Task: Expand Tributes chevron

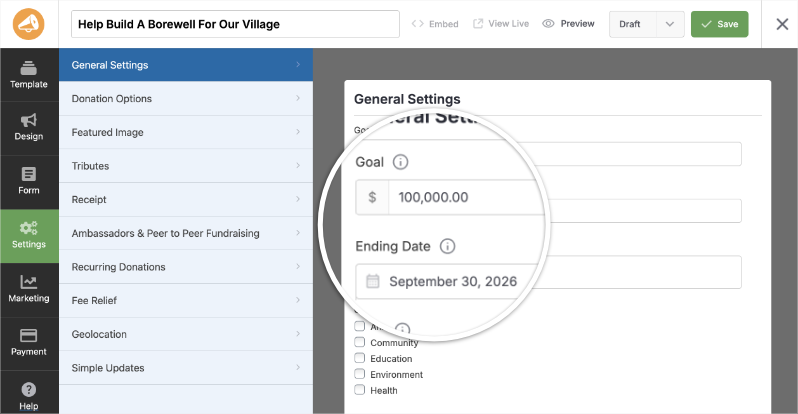Action: coord(298,165)
